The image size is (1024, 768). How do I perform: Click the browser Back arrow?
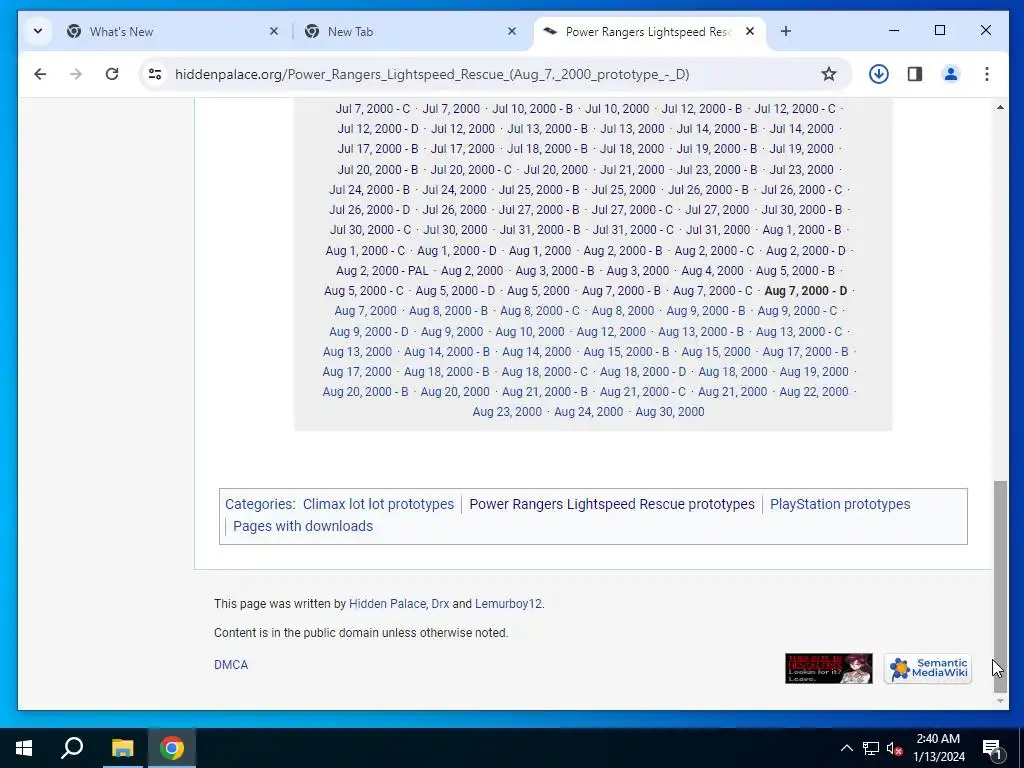(x=40, y=74)
